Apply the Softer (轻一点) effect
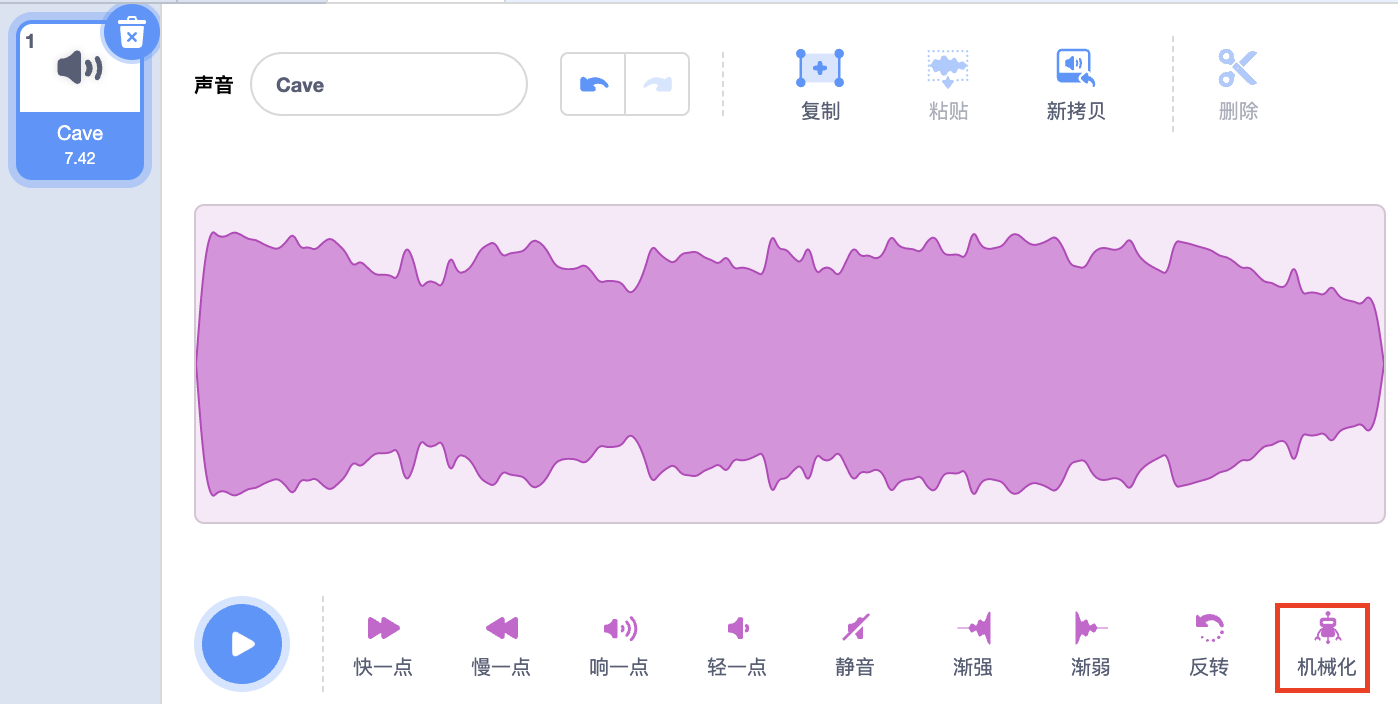The height and width of the screenshot is (704, 1398). 737,629
